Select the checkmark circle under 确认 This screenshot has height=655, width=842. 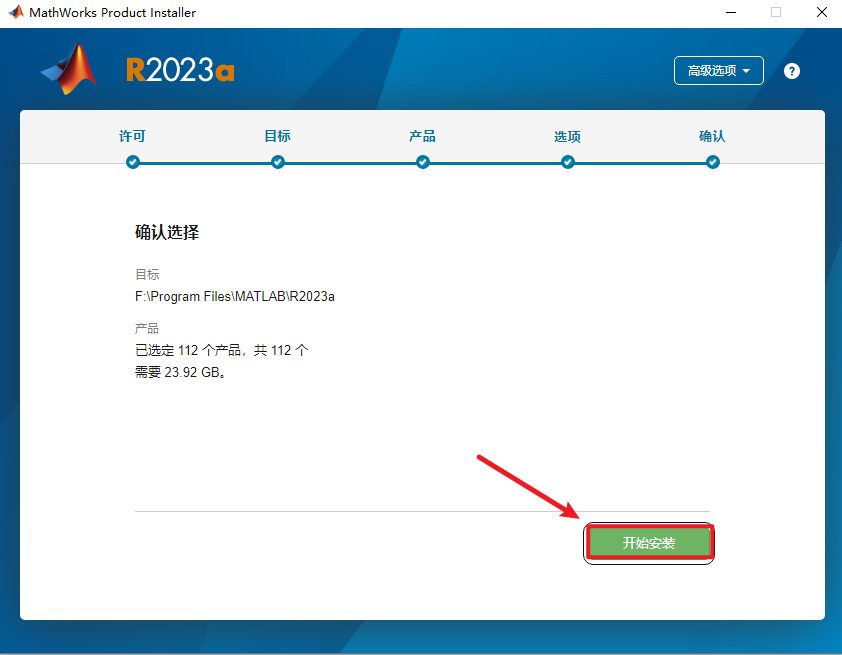713,162
